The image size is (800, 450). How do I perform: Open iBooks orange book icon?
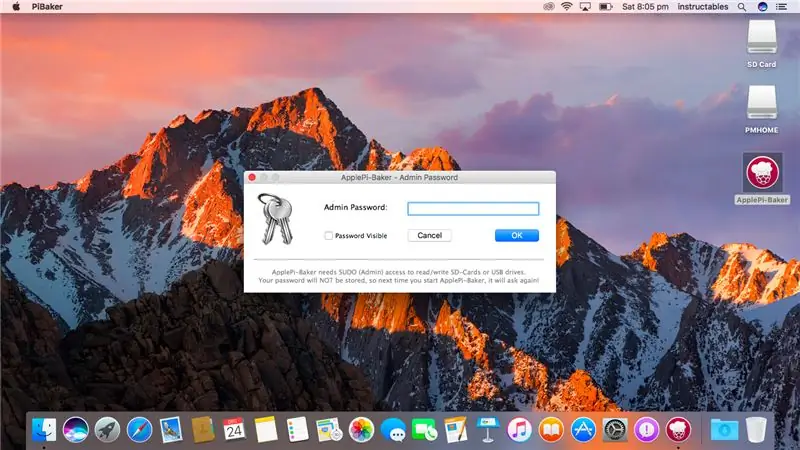tap(551, 430)
